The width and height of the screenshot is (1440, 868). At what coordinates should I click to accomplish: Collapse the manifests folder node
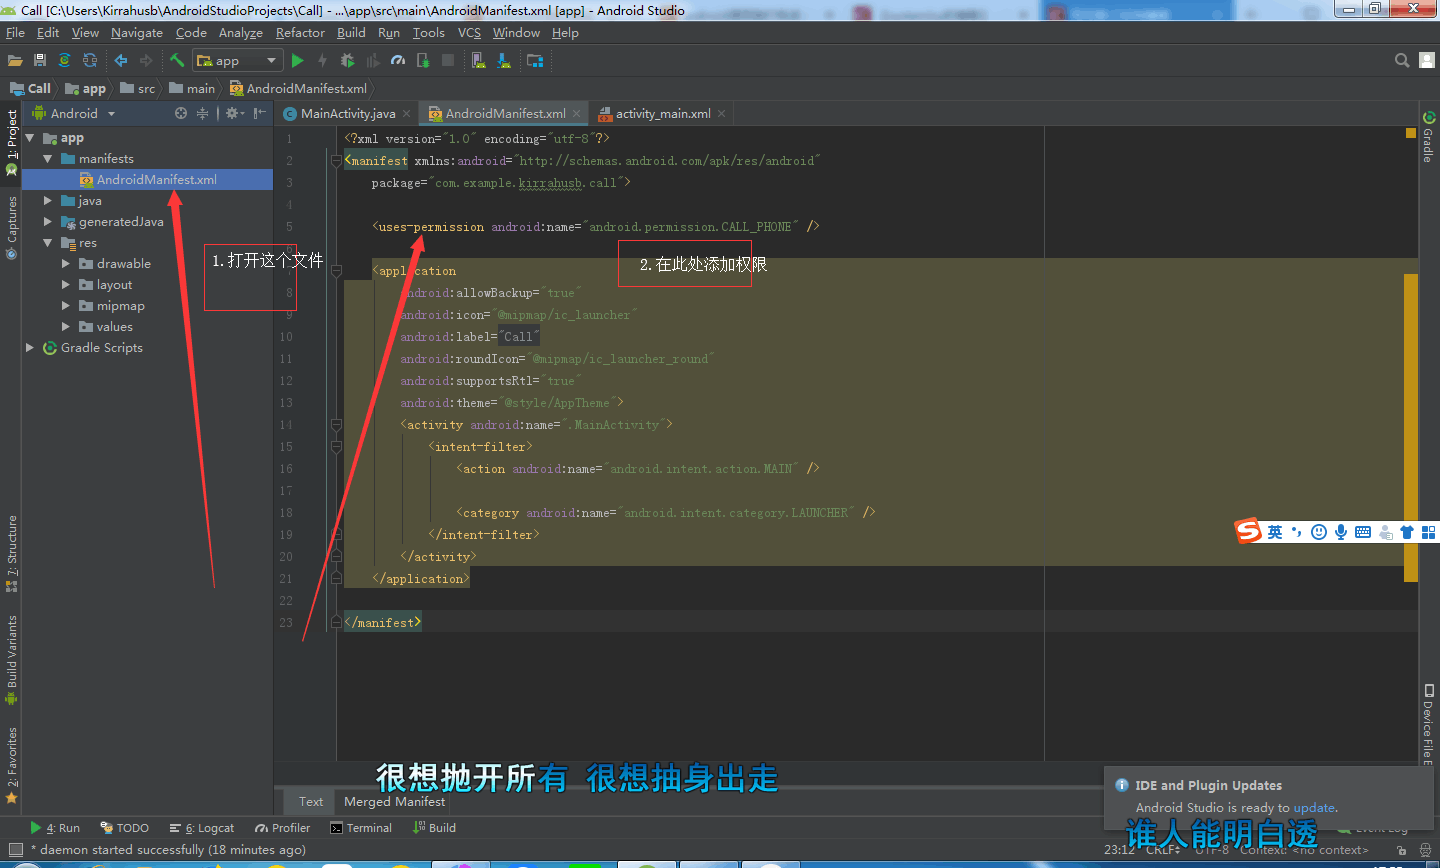pyautogui.click(x=48, y=159)
